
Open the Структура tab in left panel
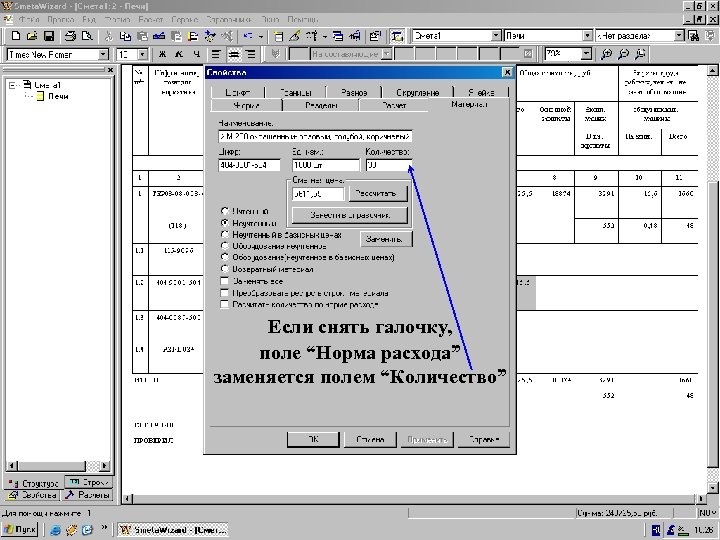[35, 483]
